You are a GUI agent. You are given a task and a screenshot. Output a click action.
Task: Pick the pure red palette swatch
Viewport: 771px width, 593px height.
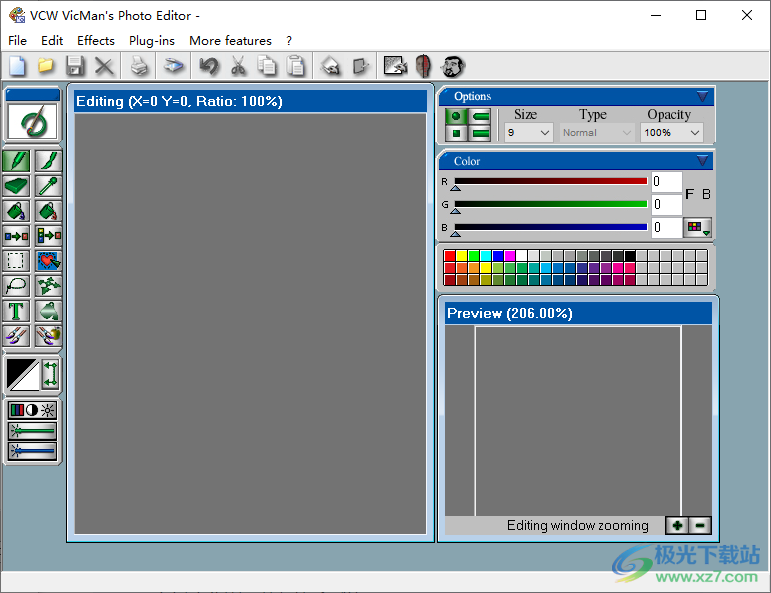point(449,256)
